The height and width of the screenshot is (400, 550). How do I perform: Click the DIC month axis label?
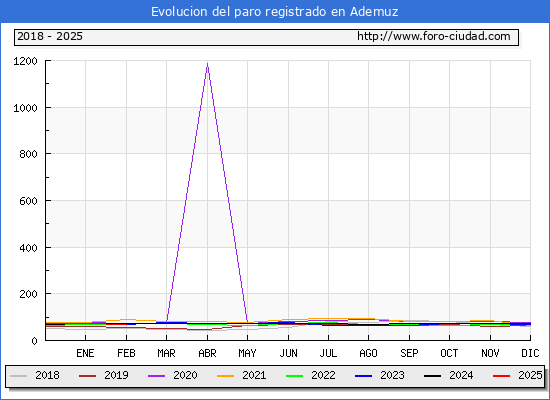(530, 353)
